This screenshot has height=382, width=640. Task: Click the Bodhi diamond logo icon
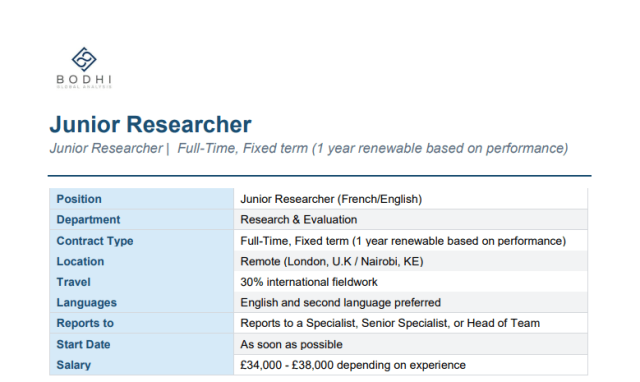[x=84, y=59]
